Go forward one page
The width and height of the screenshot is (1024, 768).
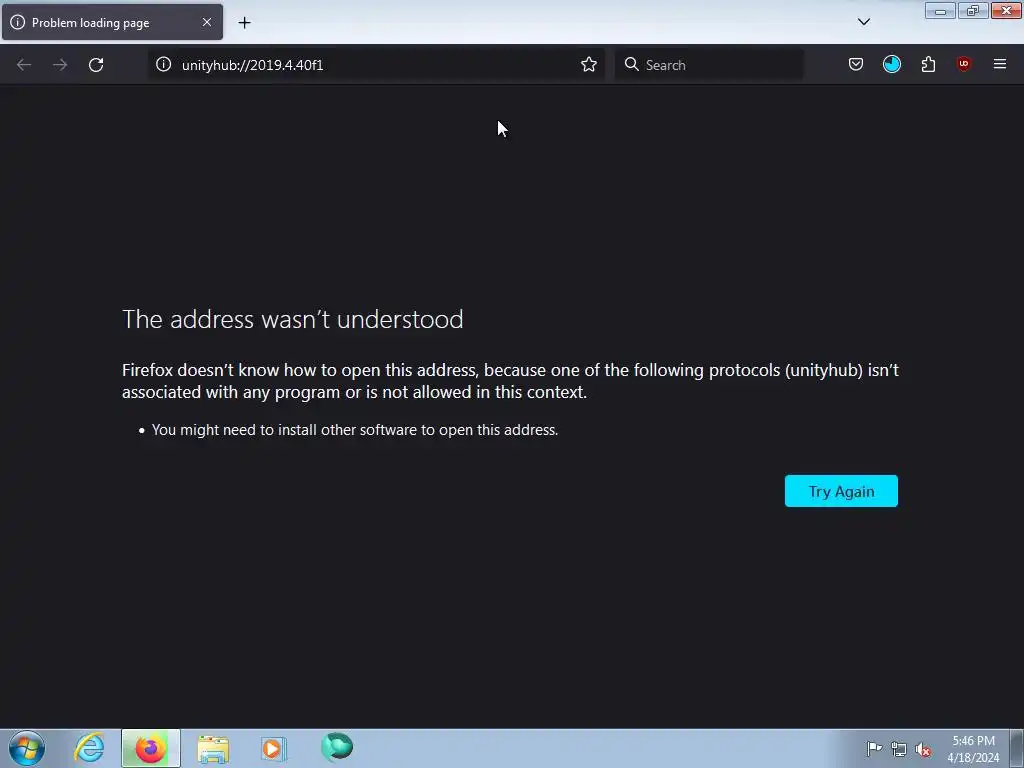point(60,65)
